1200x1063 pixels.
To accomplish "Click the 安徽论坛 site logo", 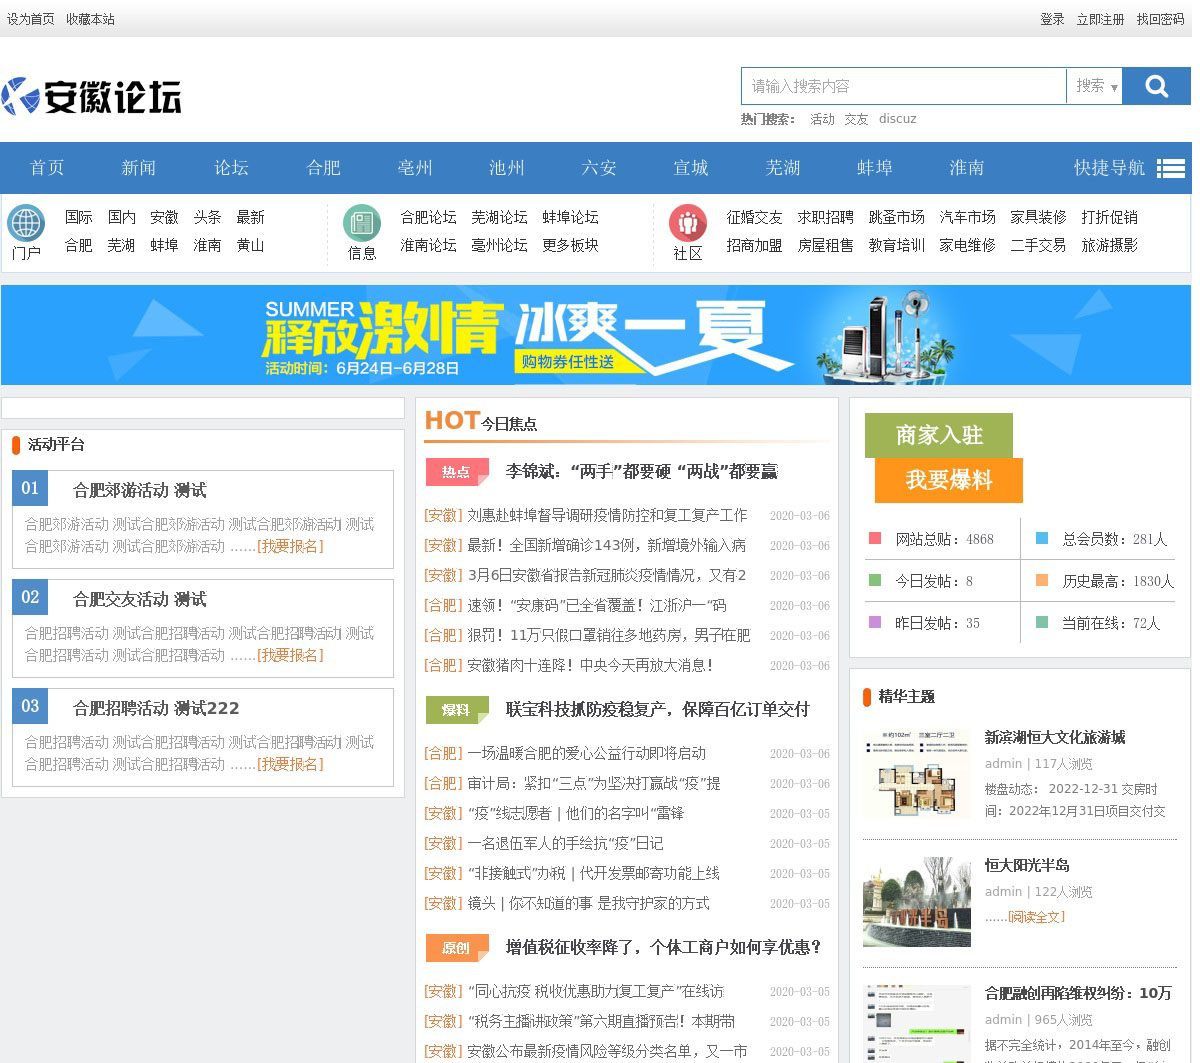I will 92,97.
